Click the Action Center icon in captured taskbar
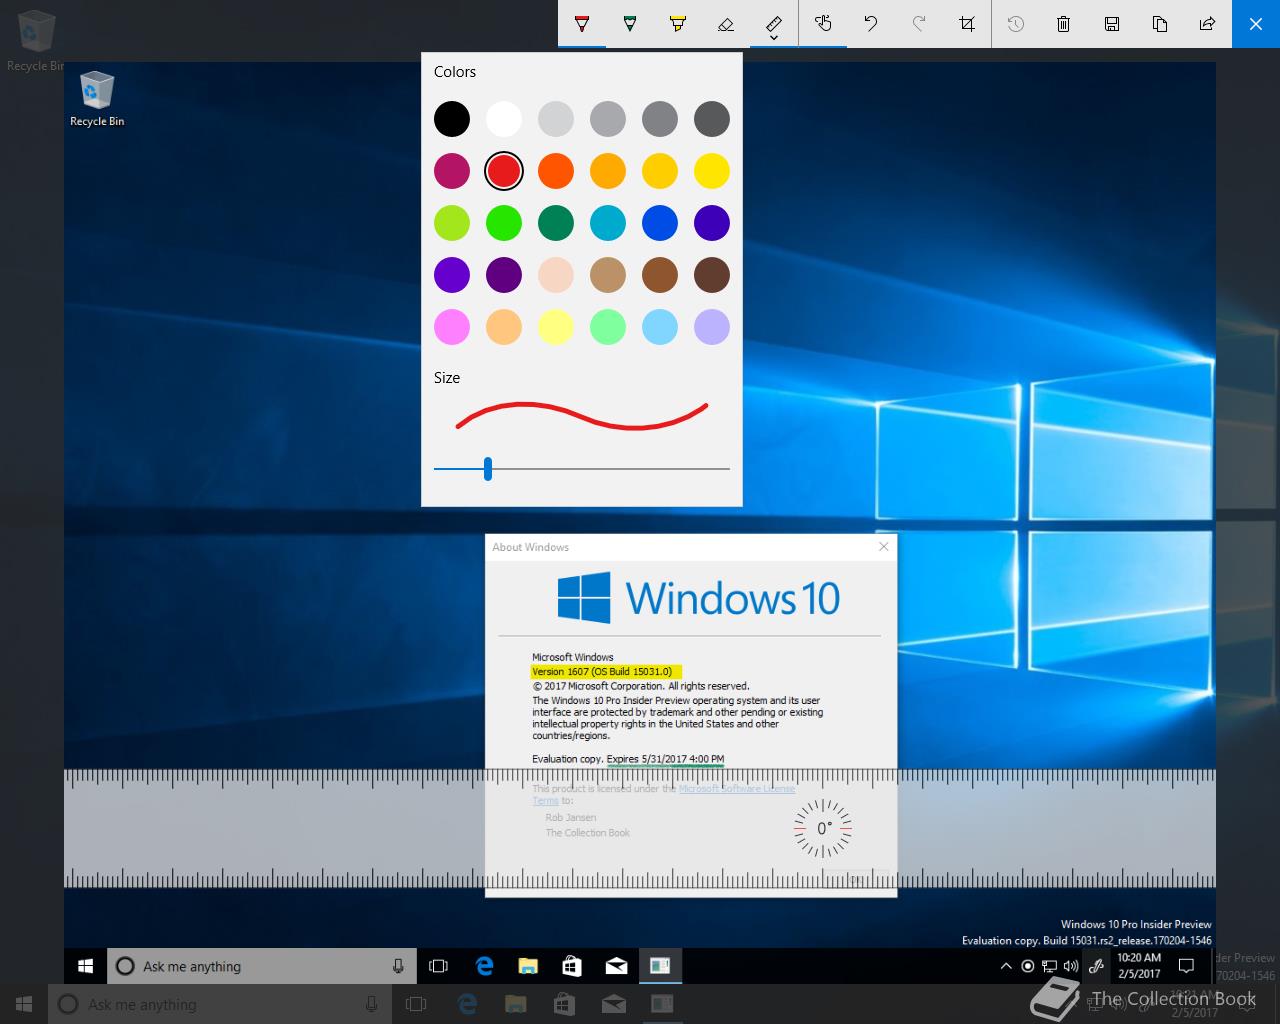 1187,966
